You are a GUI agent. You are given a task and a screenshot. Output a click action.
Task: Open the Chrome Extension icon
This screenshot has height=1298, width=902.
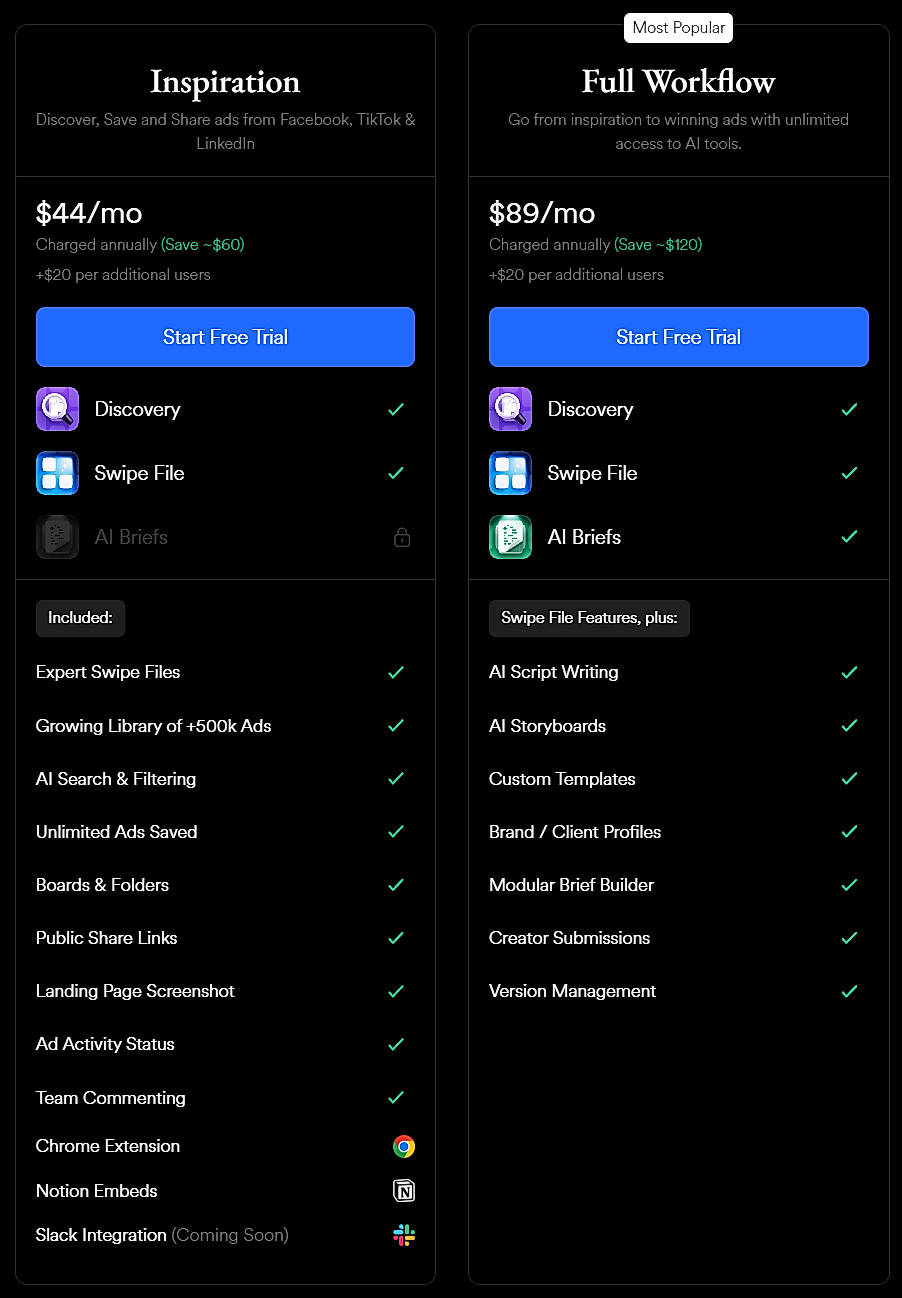point(404,1146)
